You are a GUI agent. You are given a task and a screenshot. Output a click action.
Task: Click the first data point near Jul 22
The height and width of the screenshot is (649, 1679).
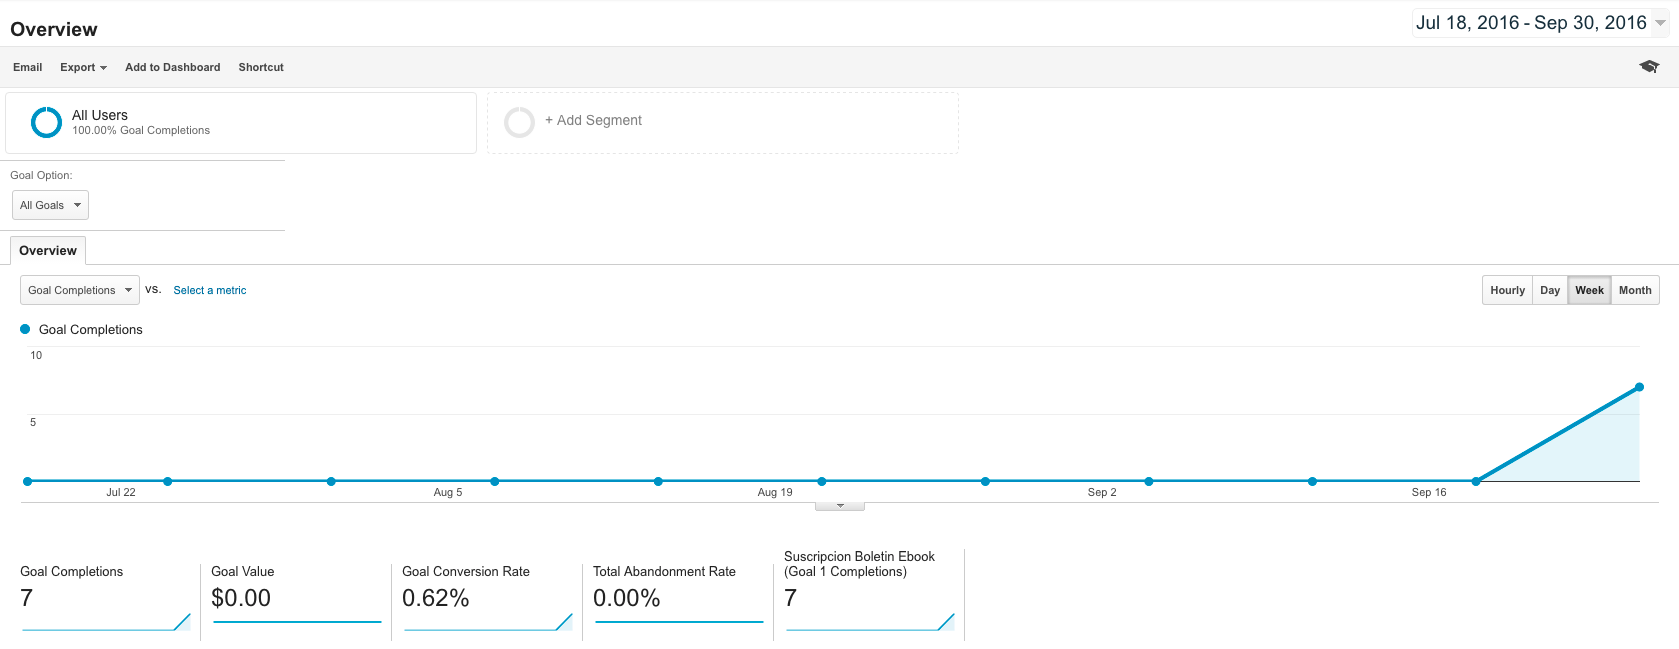coord(28,481)
